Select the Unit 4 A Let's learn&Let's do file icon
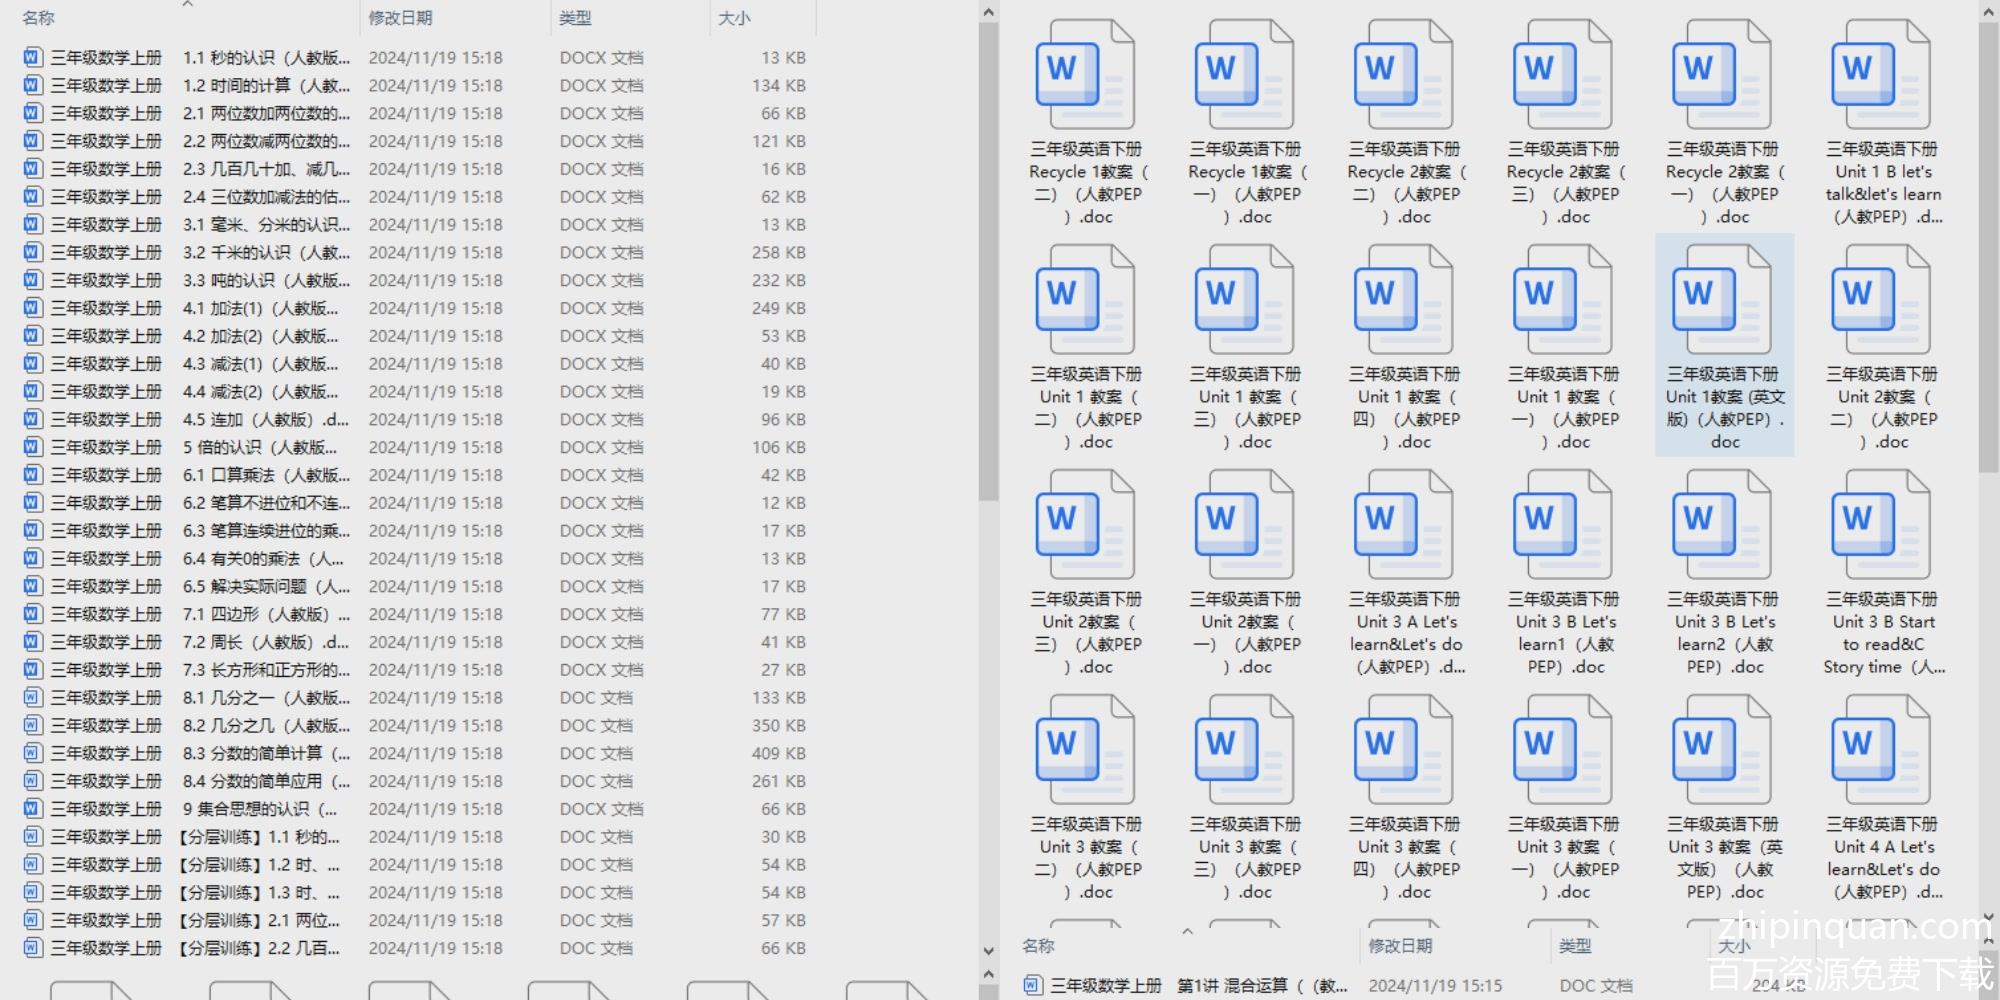 1881,750
